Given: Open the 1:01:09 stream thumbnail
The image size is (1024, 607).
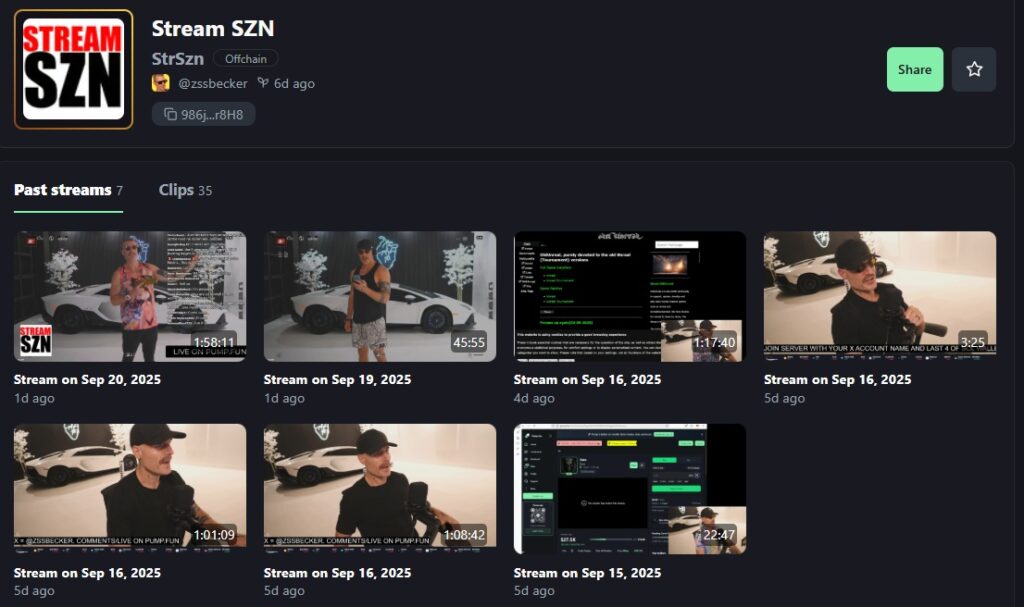Looking at the screenshot, I should [130, 488].
